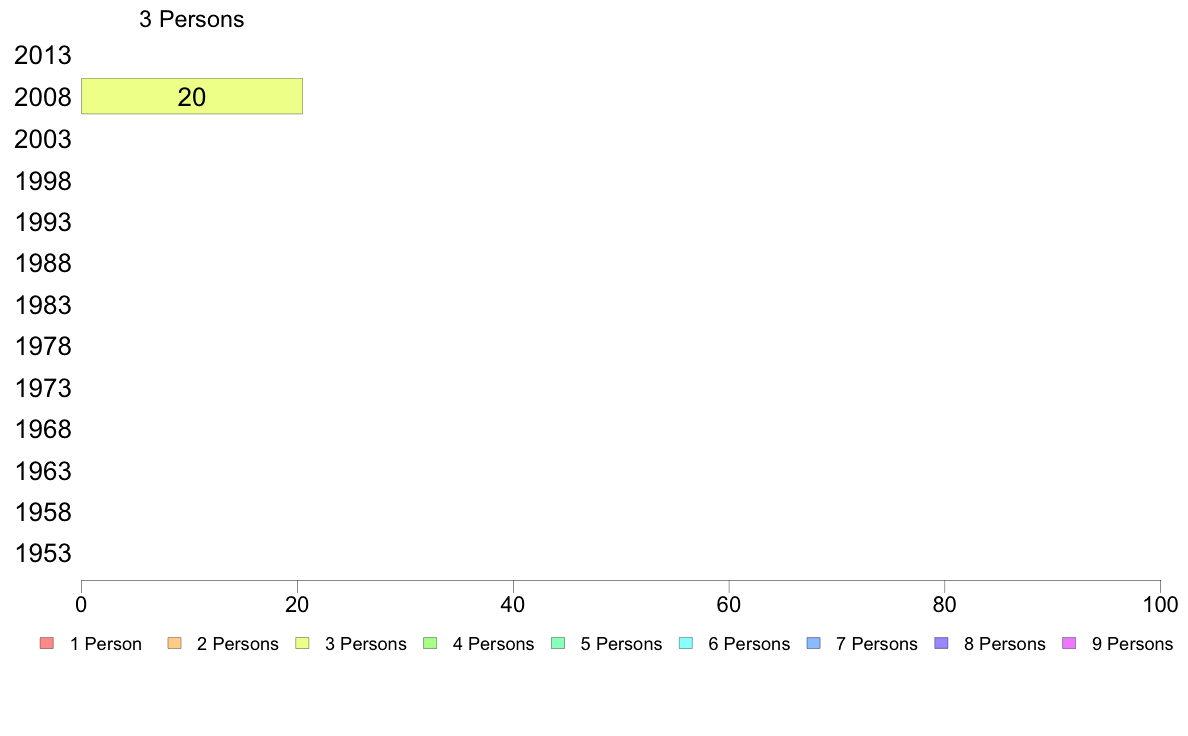Click the 1993 year label

point(42,222)
